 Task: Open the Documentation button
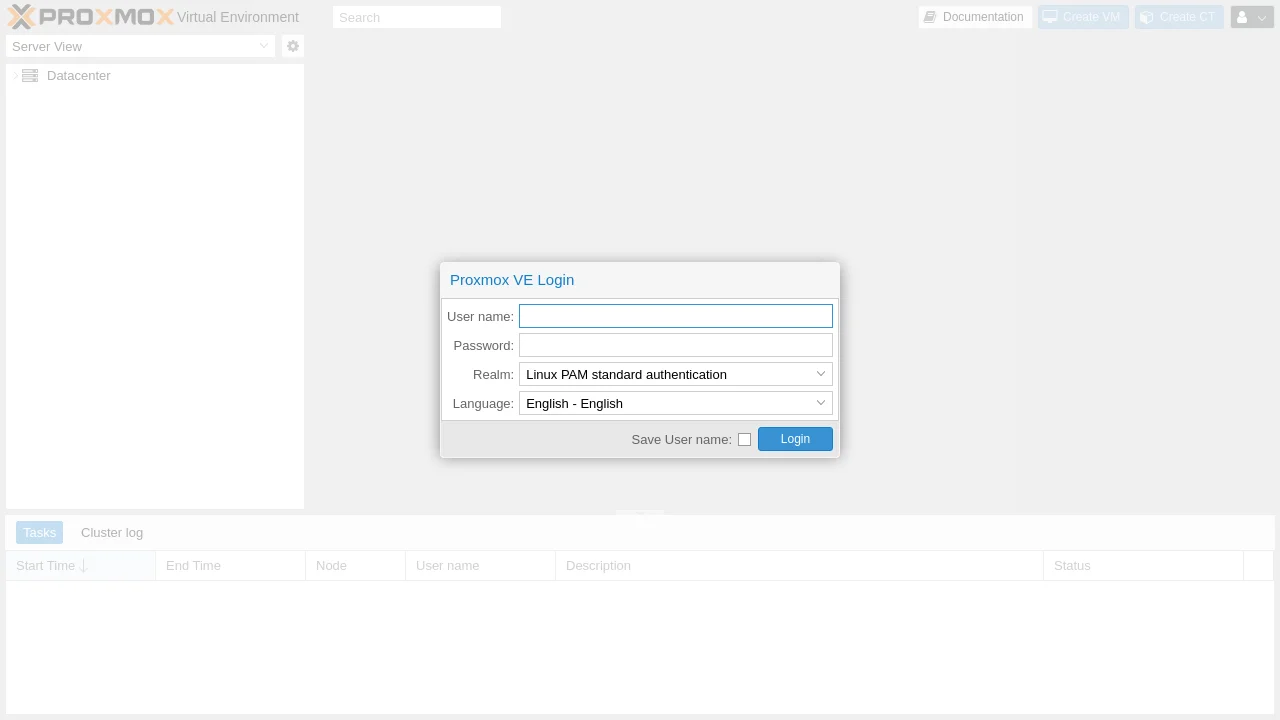point(975,17)
